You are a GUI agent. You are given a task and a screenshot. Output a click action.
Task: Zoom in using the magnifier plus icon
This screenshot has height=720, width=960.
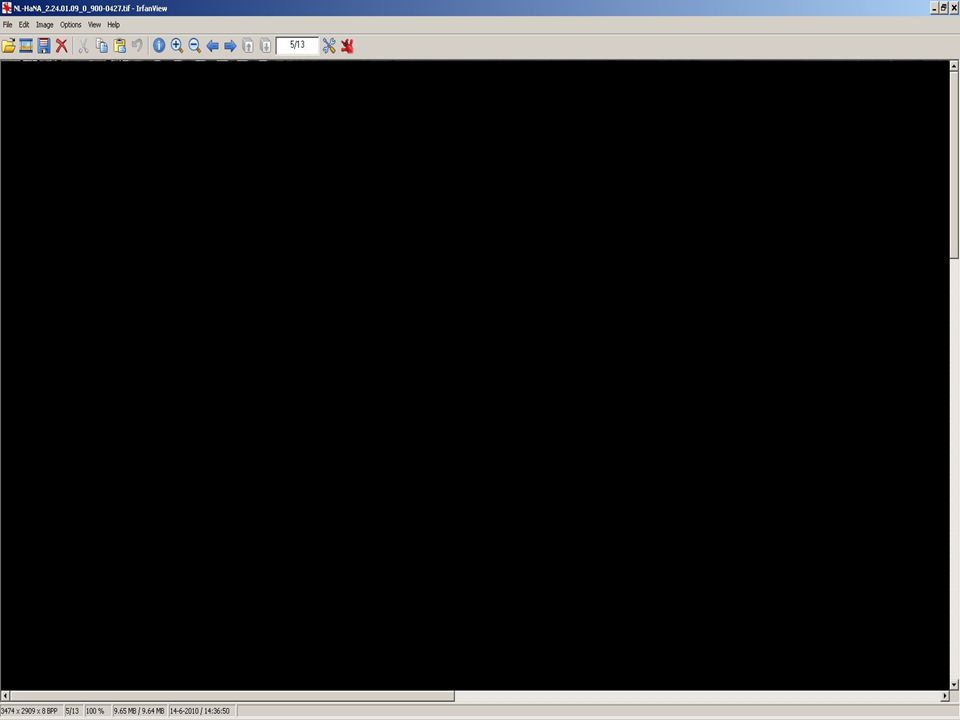click(x=177, y=46)
